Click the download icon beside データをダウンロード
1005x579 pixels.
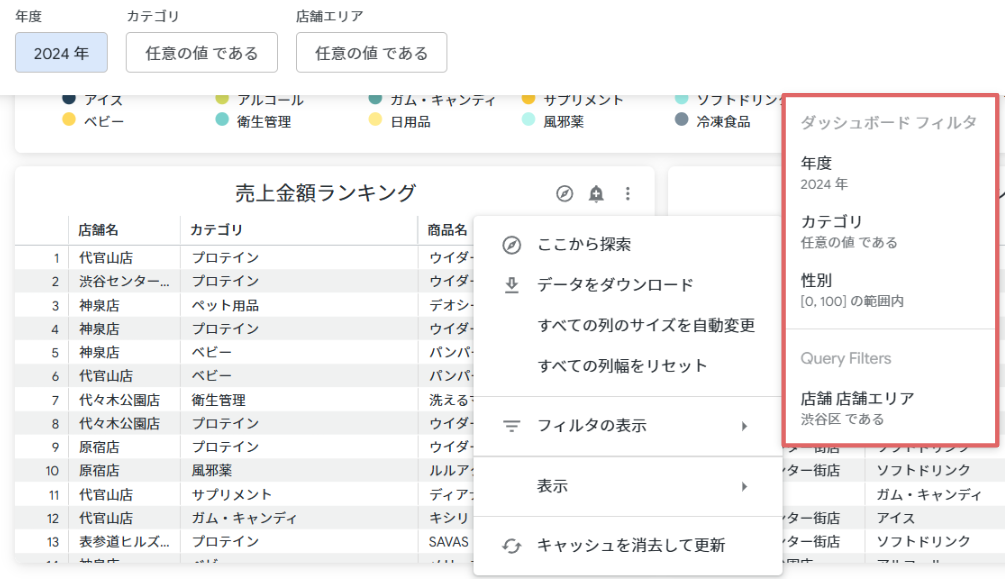(x=511, y=285)
